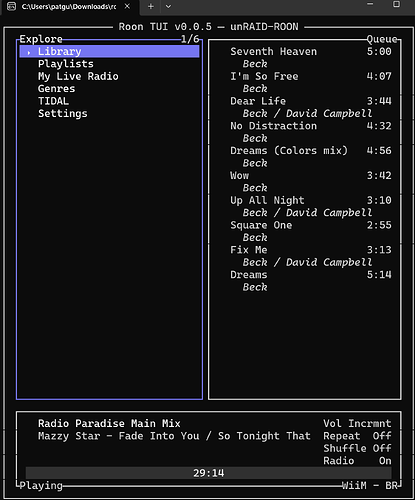
Task: Click artist line under Up All Night
Action: [307, 213]
